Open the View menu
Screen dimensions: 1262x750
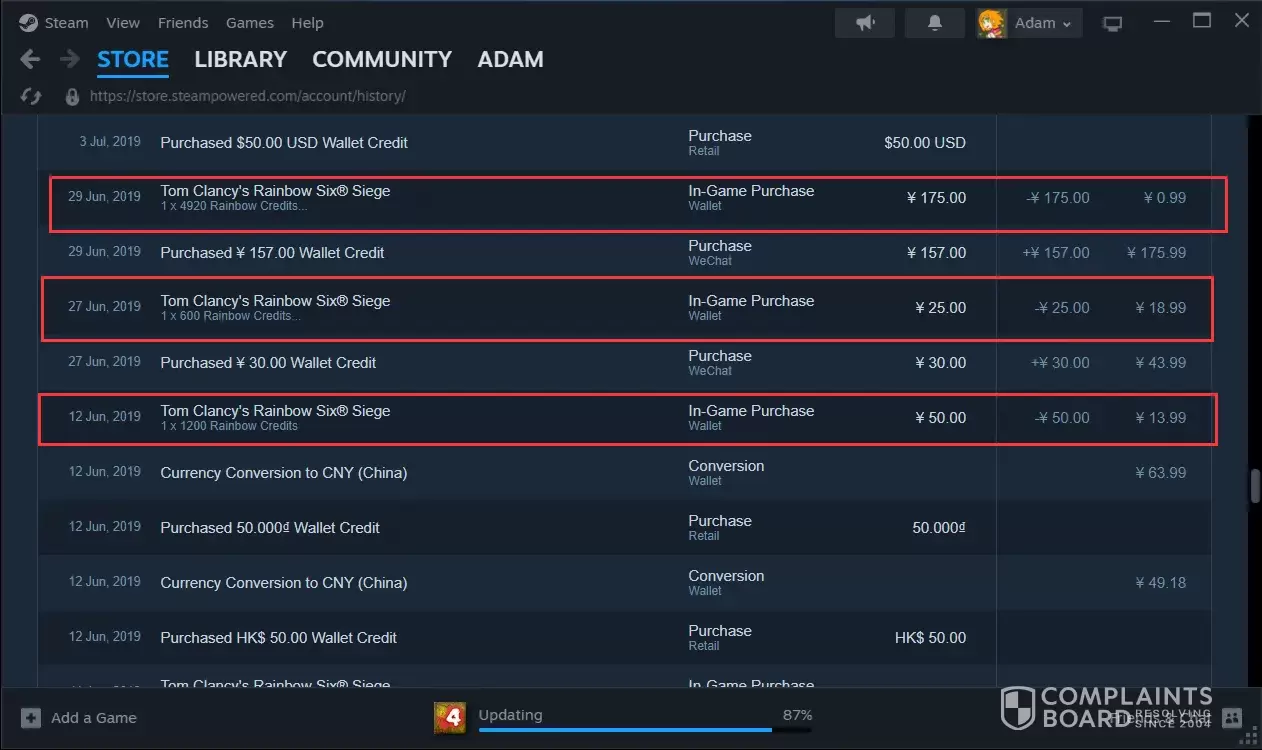click(x=123, y=23)
